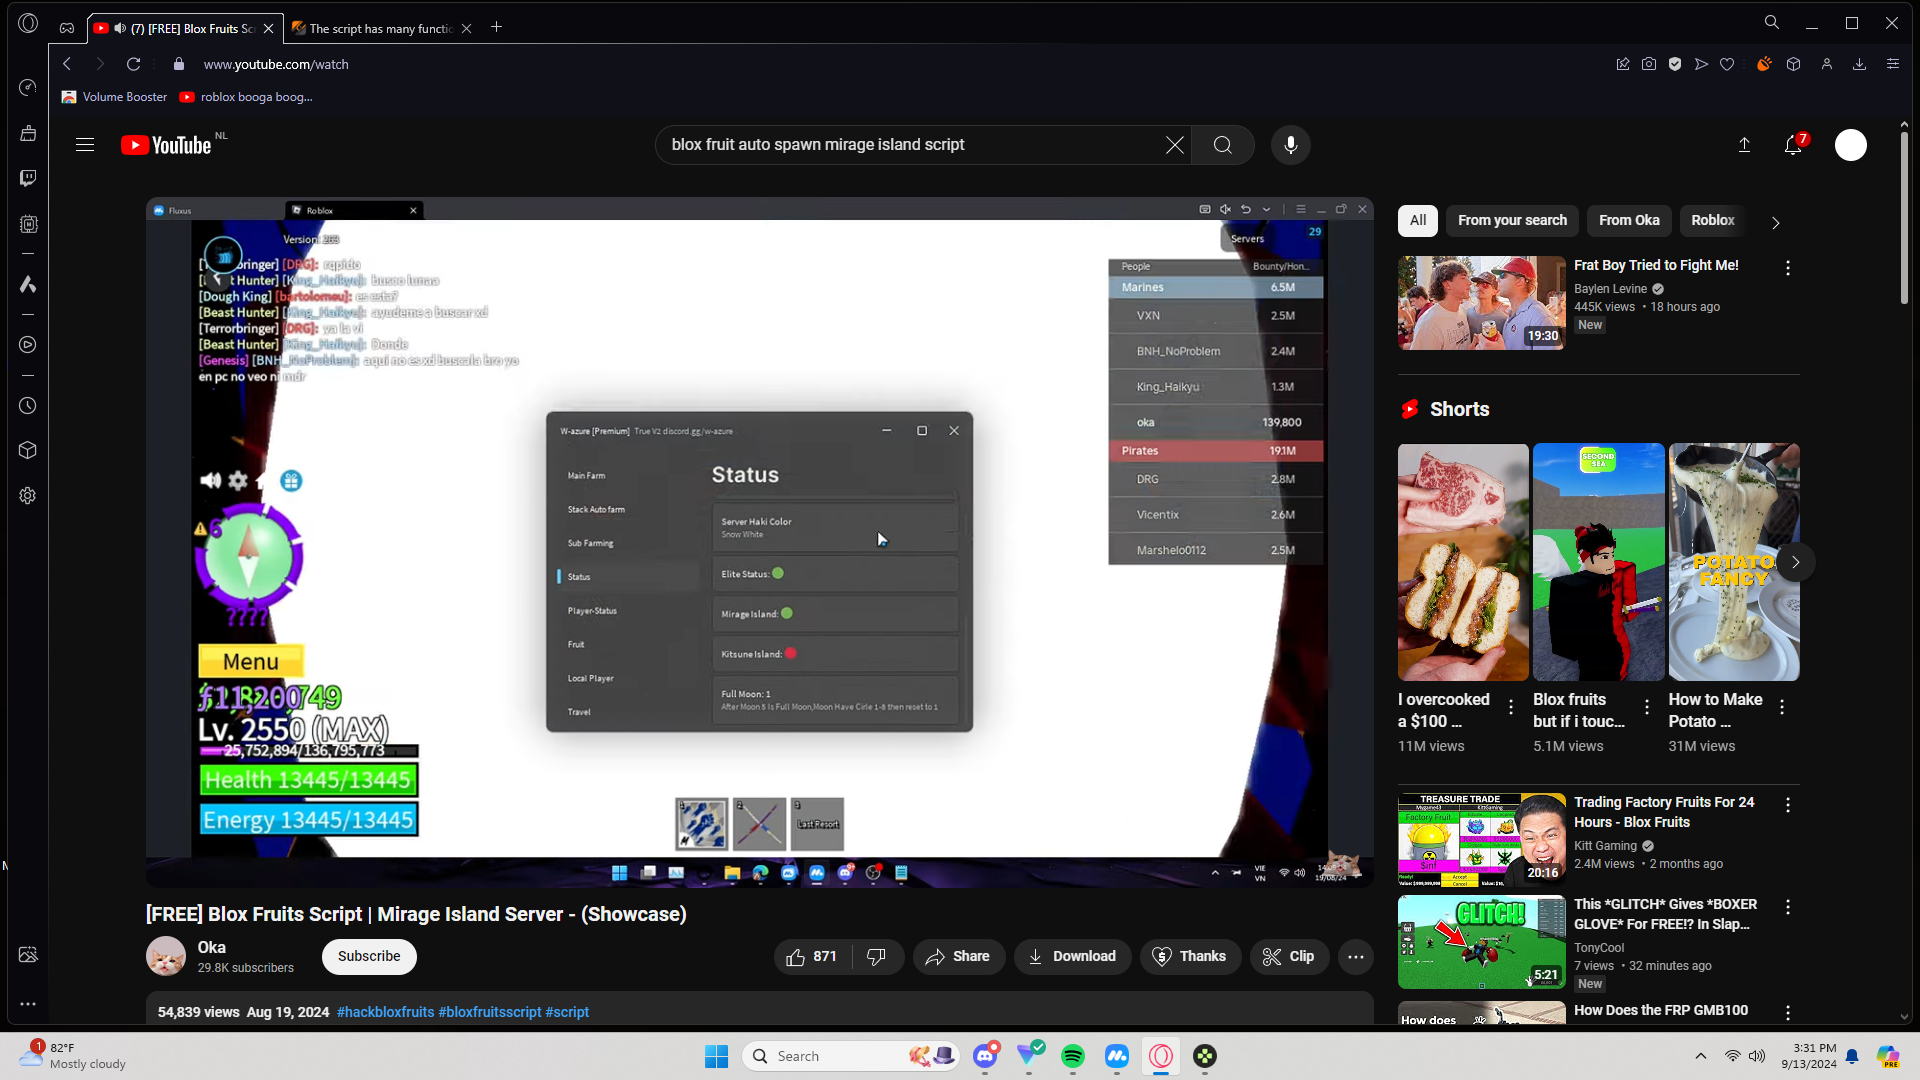Click the Windows Start button
The height and width of the screenshot is (1080, 1920).
(x=716, y=1056)
